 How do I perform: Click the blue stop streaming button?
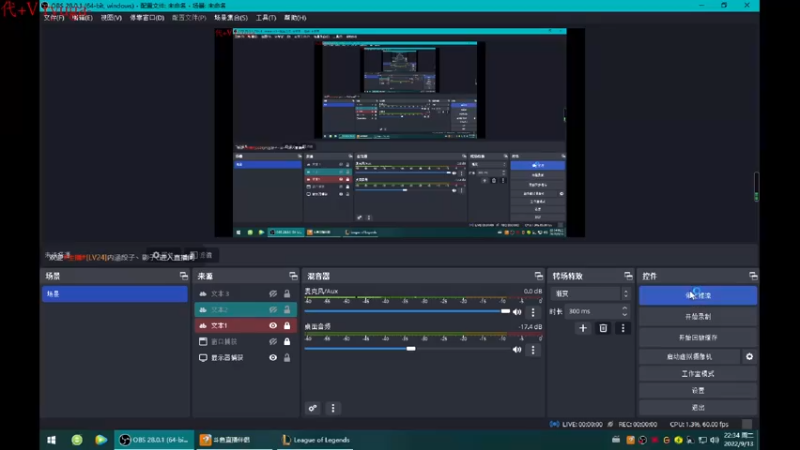[x=698, y=295]
